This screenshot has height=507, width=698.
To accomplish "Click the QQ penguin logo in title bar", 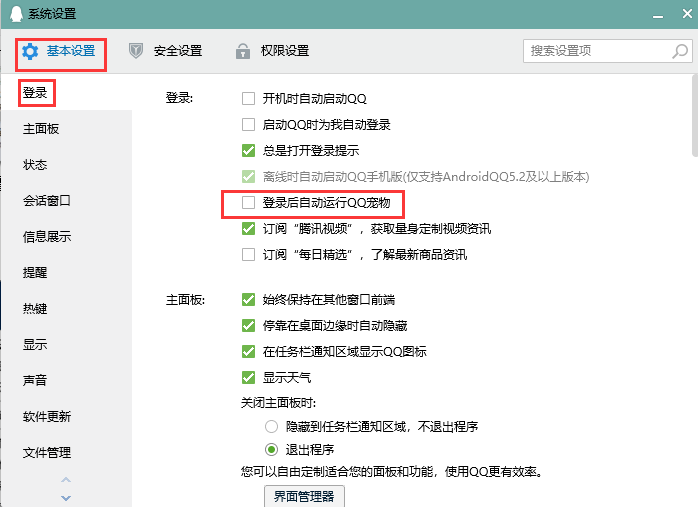I will [x=16, y=14].
